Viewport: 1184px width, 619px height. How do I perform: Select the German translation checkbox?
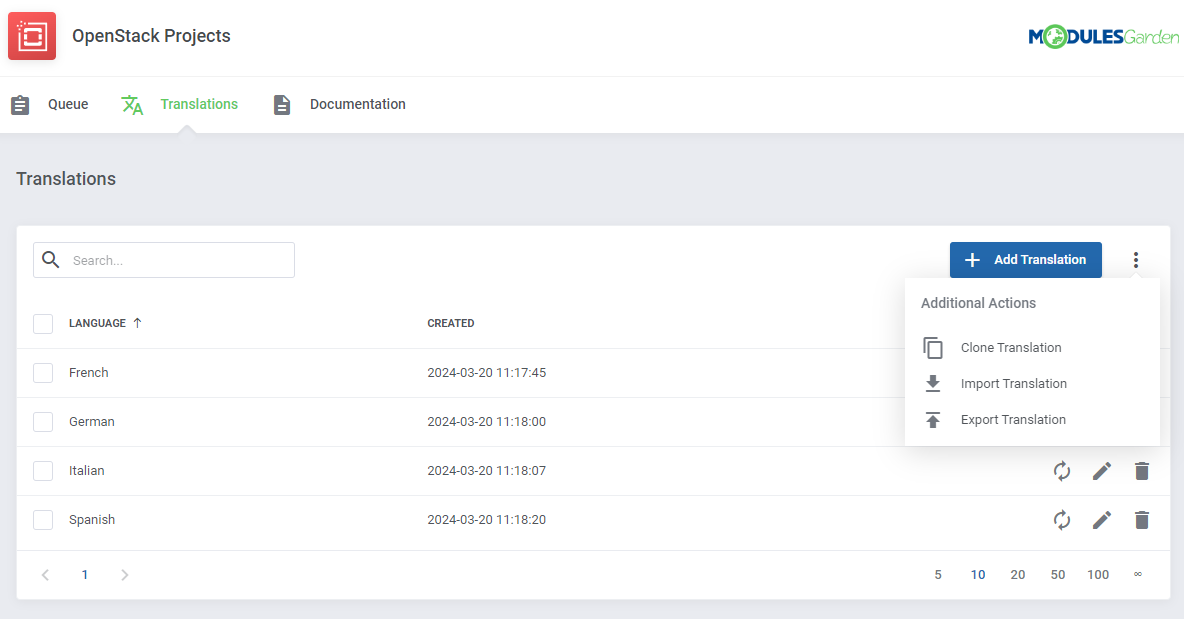pyautogui.click(x=43, y=421)
